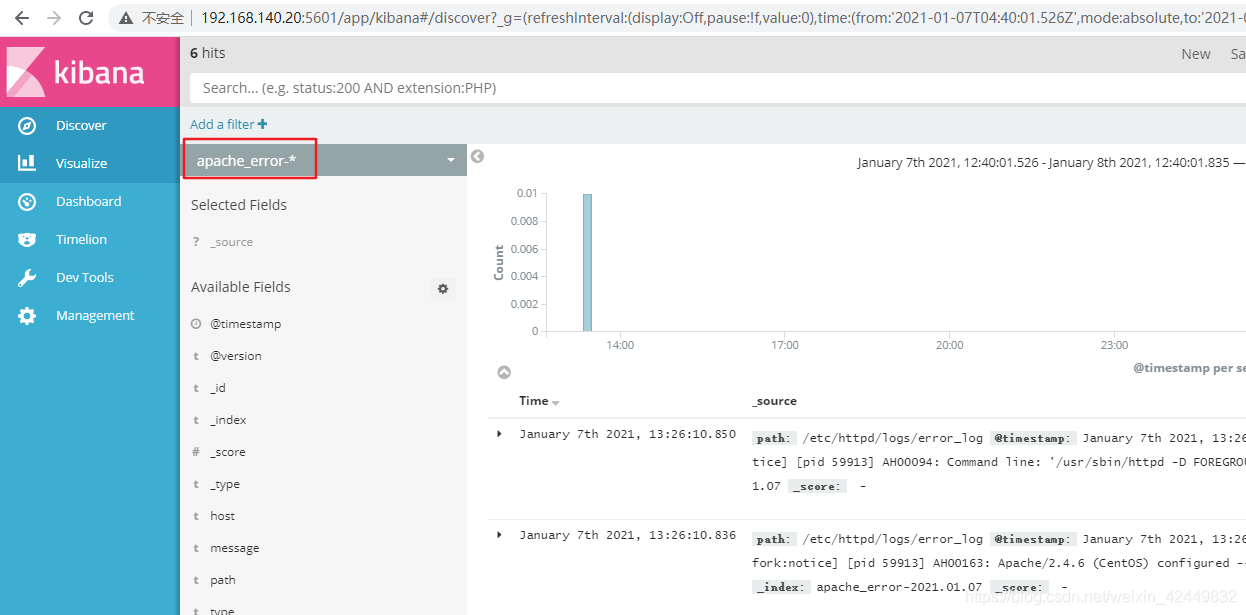The image size is (1246, 615).
Task: Select the @timestamp field
Action: click(x=245, y=324)
